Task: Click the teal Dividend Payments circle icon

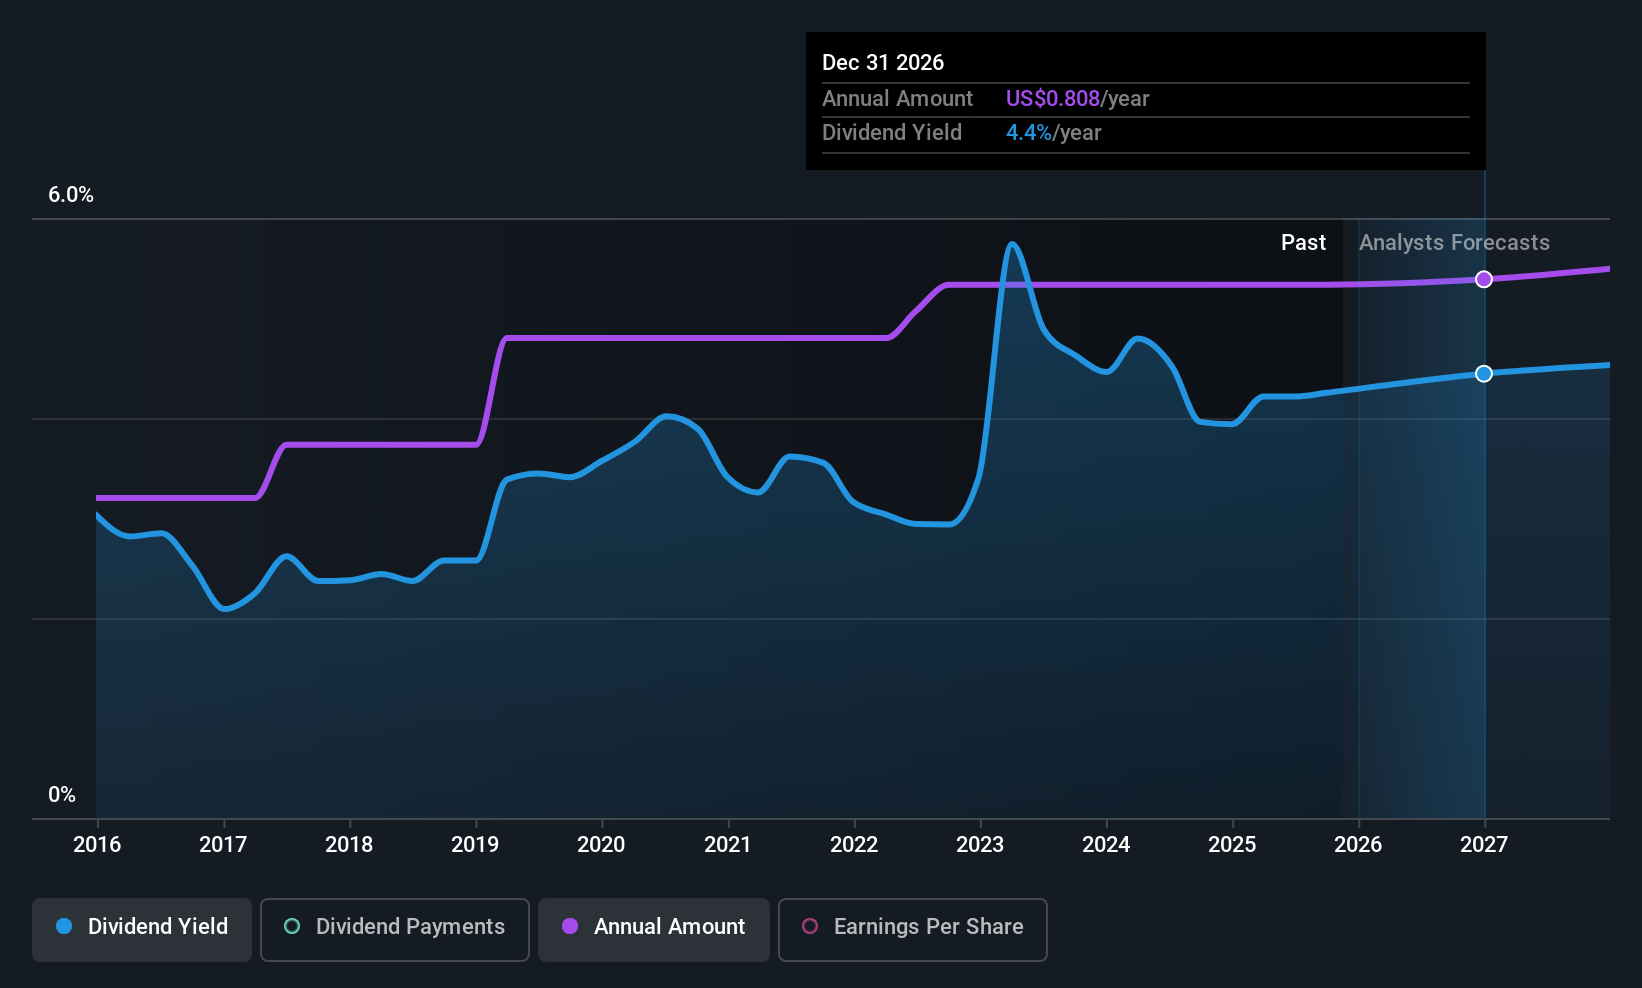Action: (291, 927)
